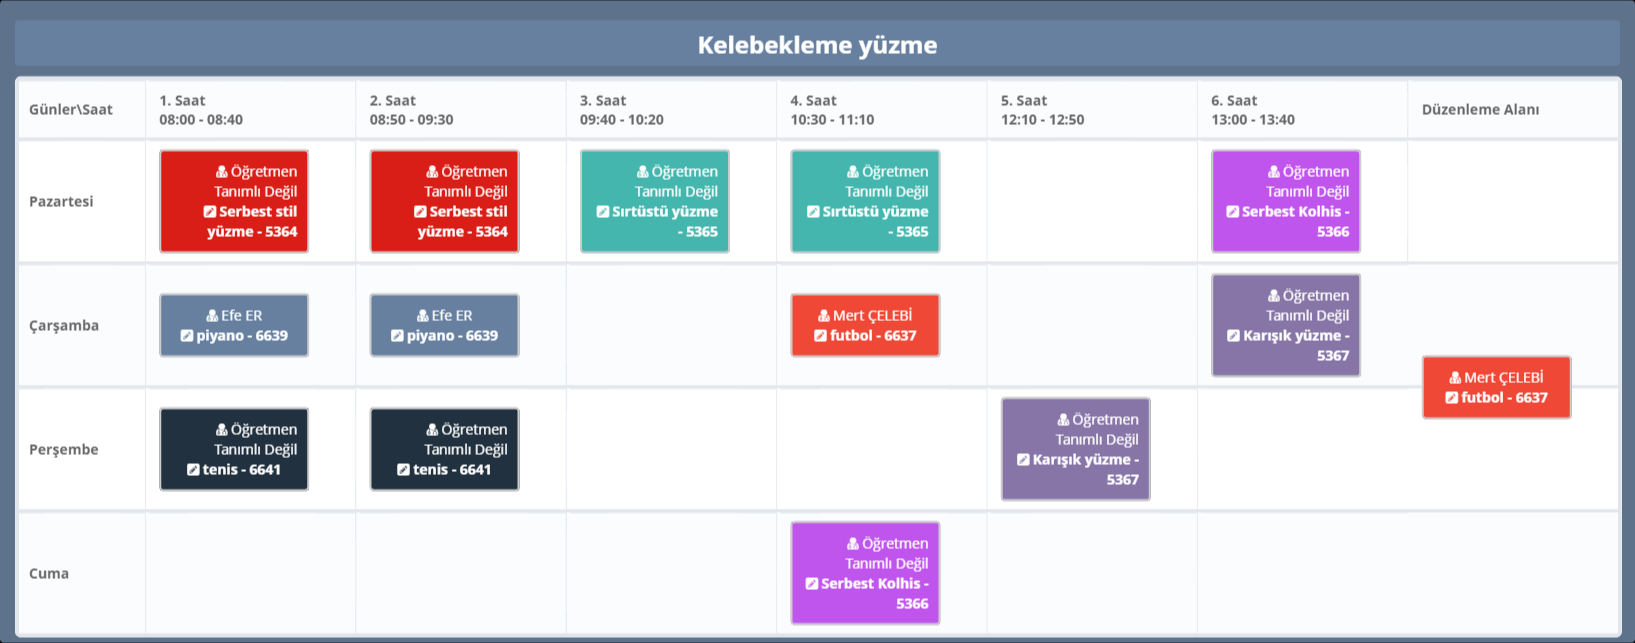The image size is (1635, 643).
Task: Click edit icon on Thursday first hour tenis card
Action: (193, 470)
